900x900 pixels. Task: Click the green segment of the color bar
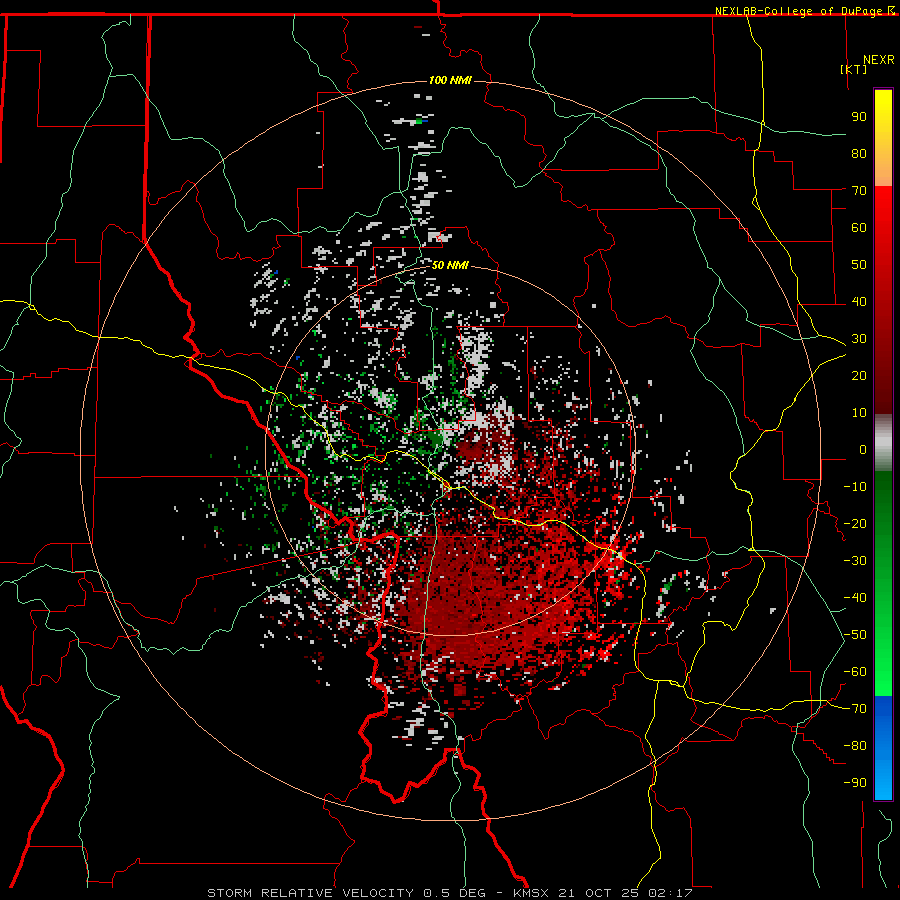tap(883, 583)
